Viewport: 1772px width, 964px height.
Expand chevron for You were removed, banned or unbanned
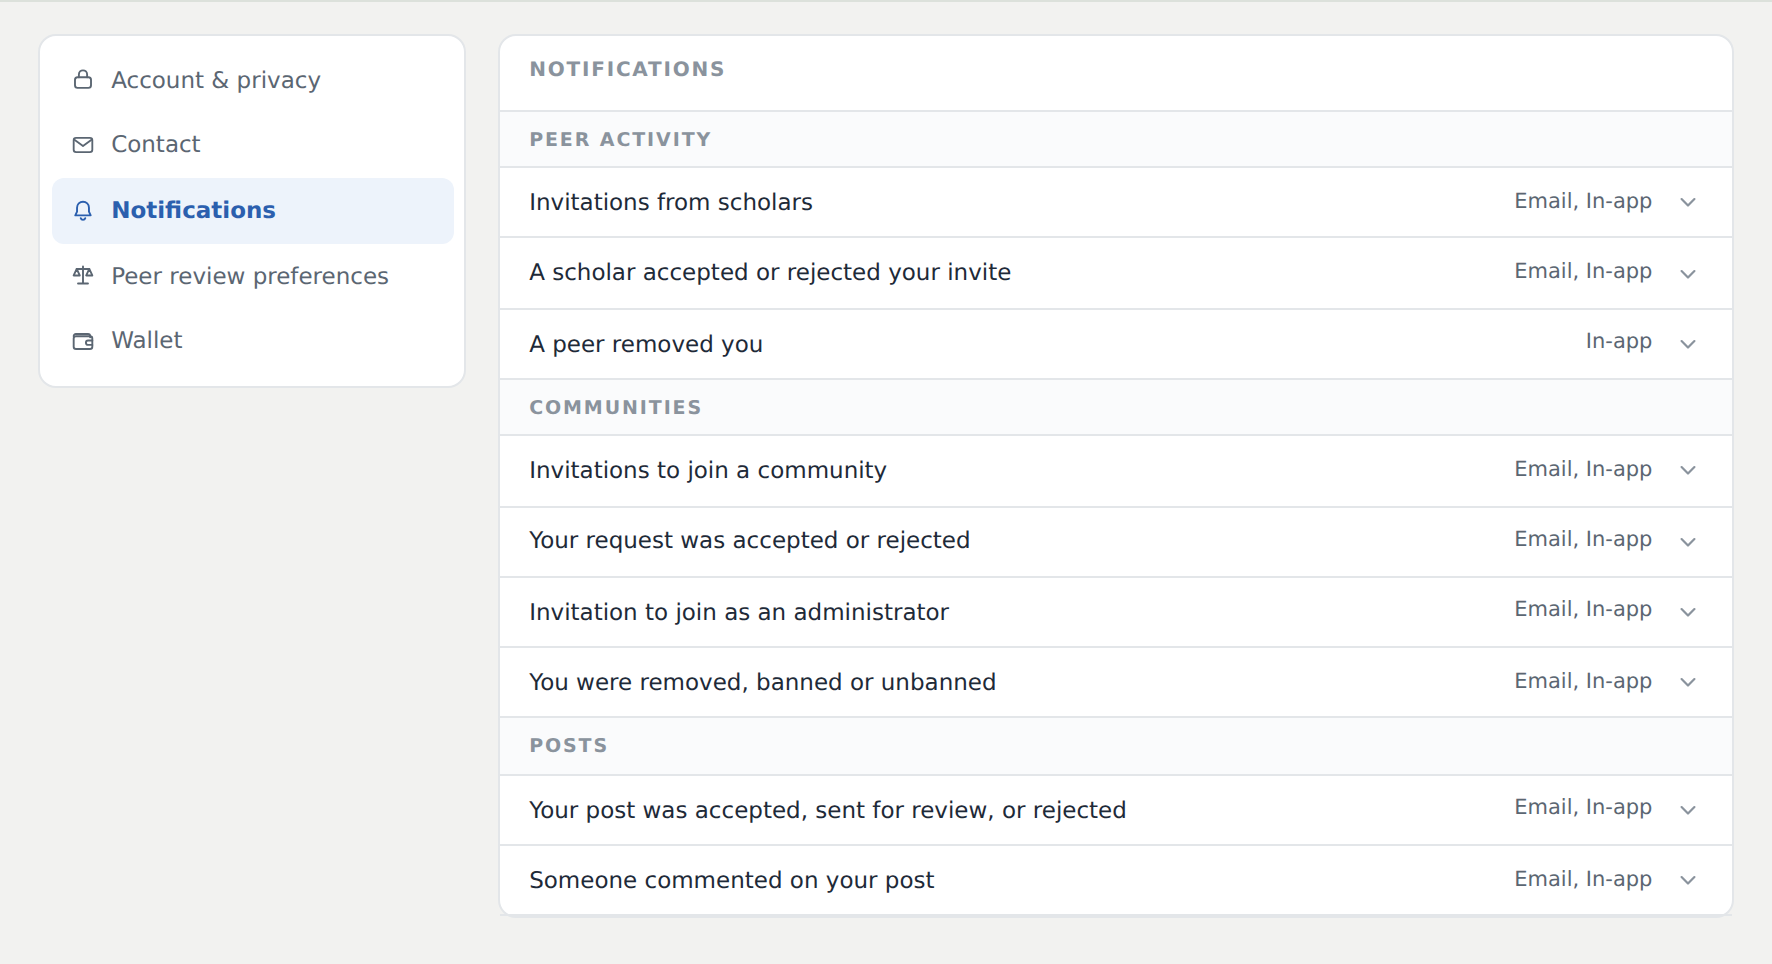point(1688,682)
